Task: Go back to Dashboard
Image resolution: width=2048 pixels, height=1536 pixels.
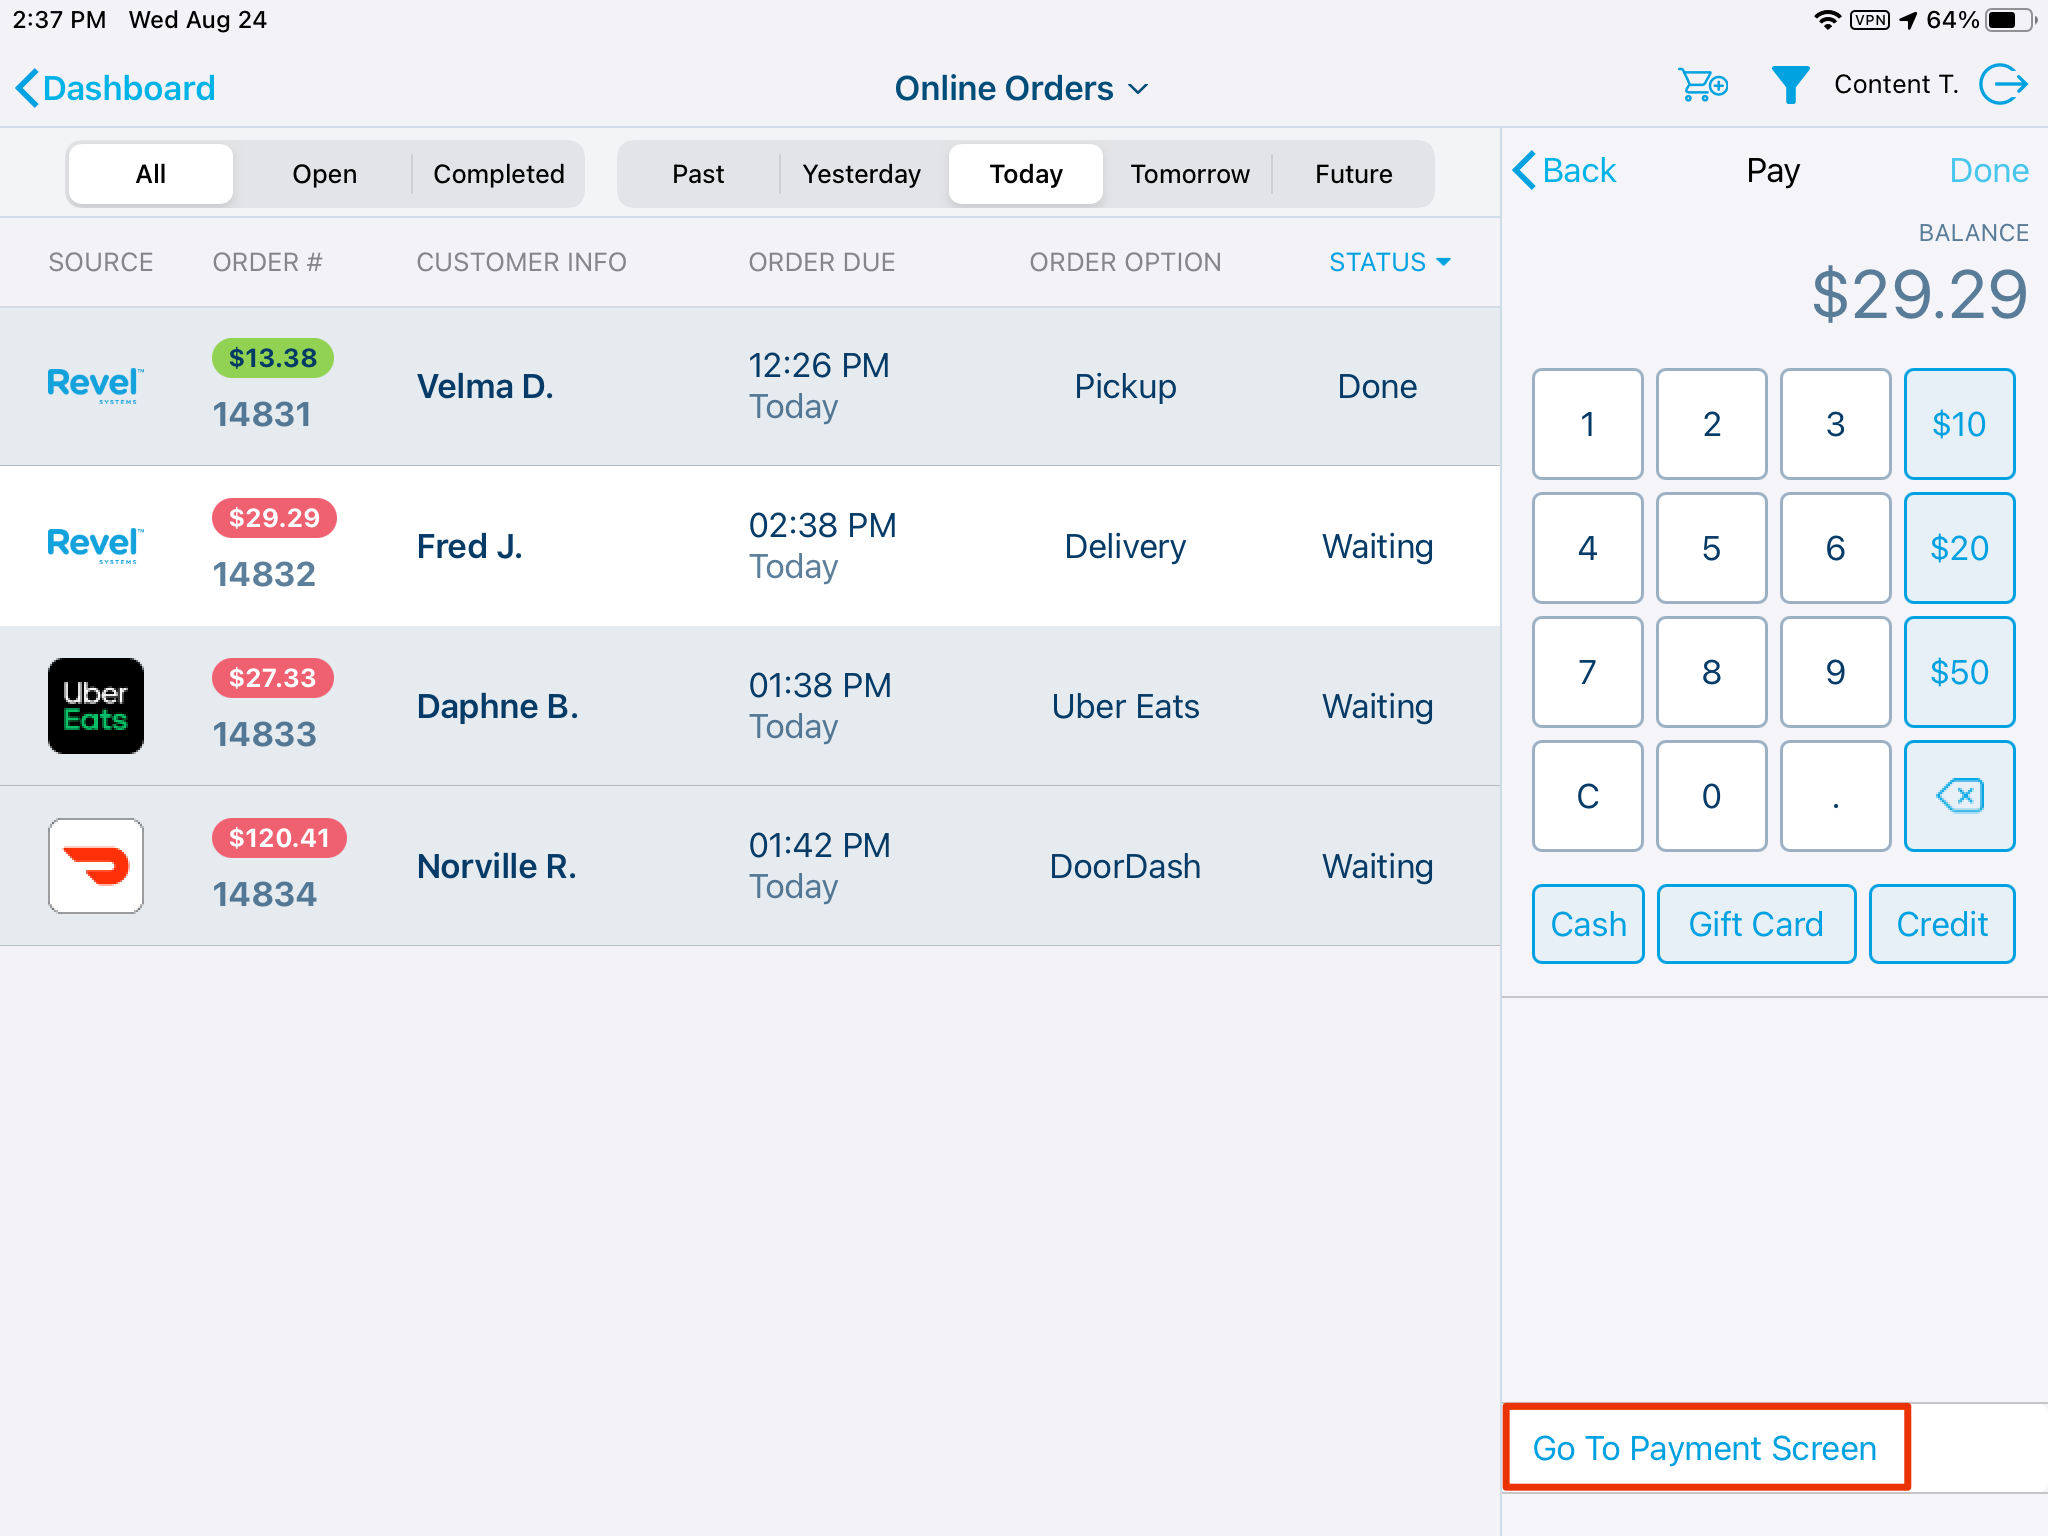Action: click(x=115, y=88)
